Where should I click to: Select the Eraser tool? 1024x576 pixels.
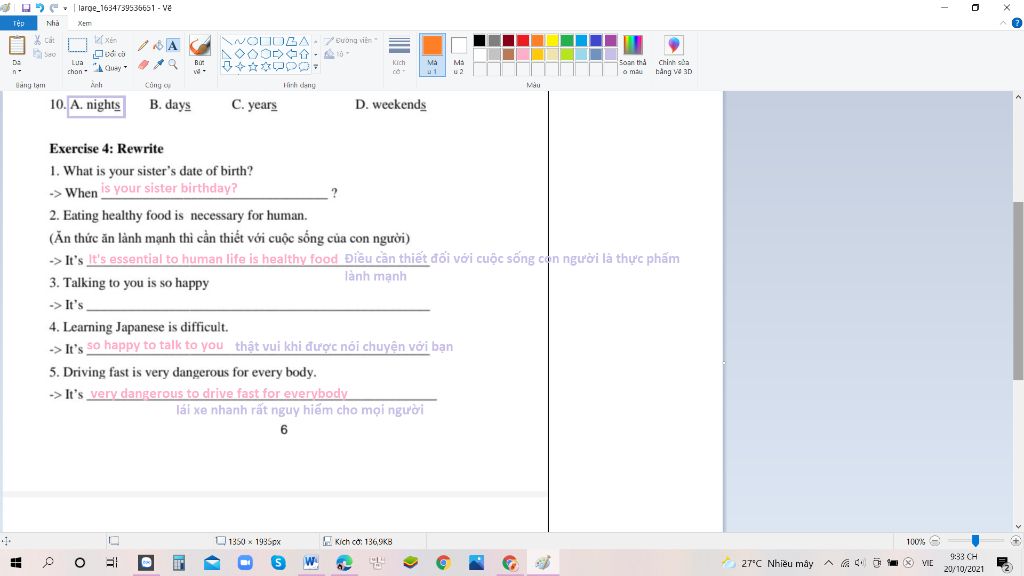click(143, 64)
